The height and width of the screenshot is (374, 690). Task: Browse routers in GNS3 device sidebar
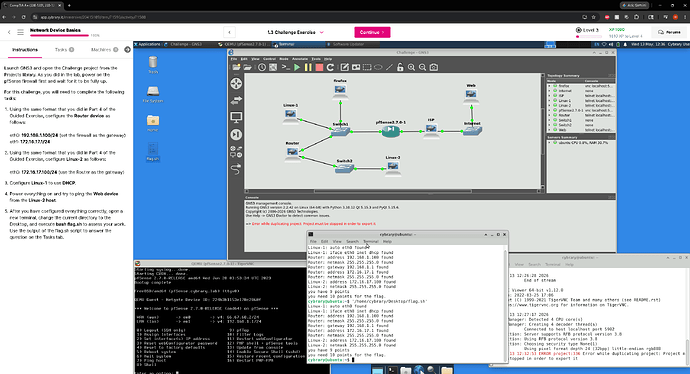[236, 84]
